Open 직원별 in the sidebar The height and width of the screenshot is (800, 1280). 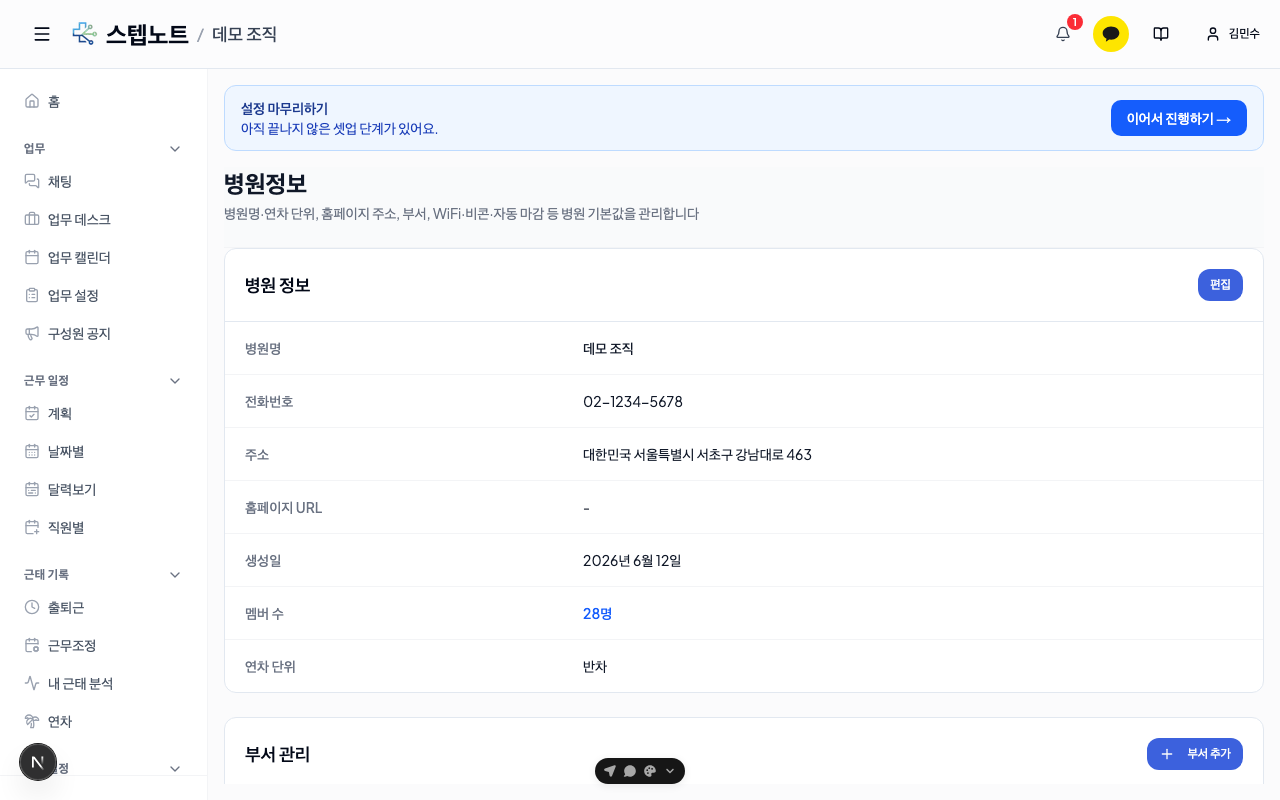point(104,527)
